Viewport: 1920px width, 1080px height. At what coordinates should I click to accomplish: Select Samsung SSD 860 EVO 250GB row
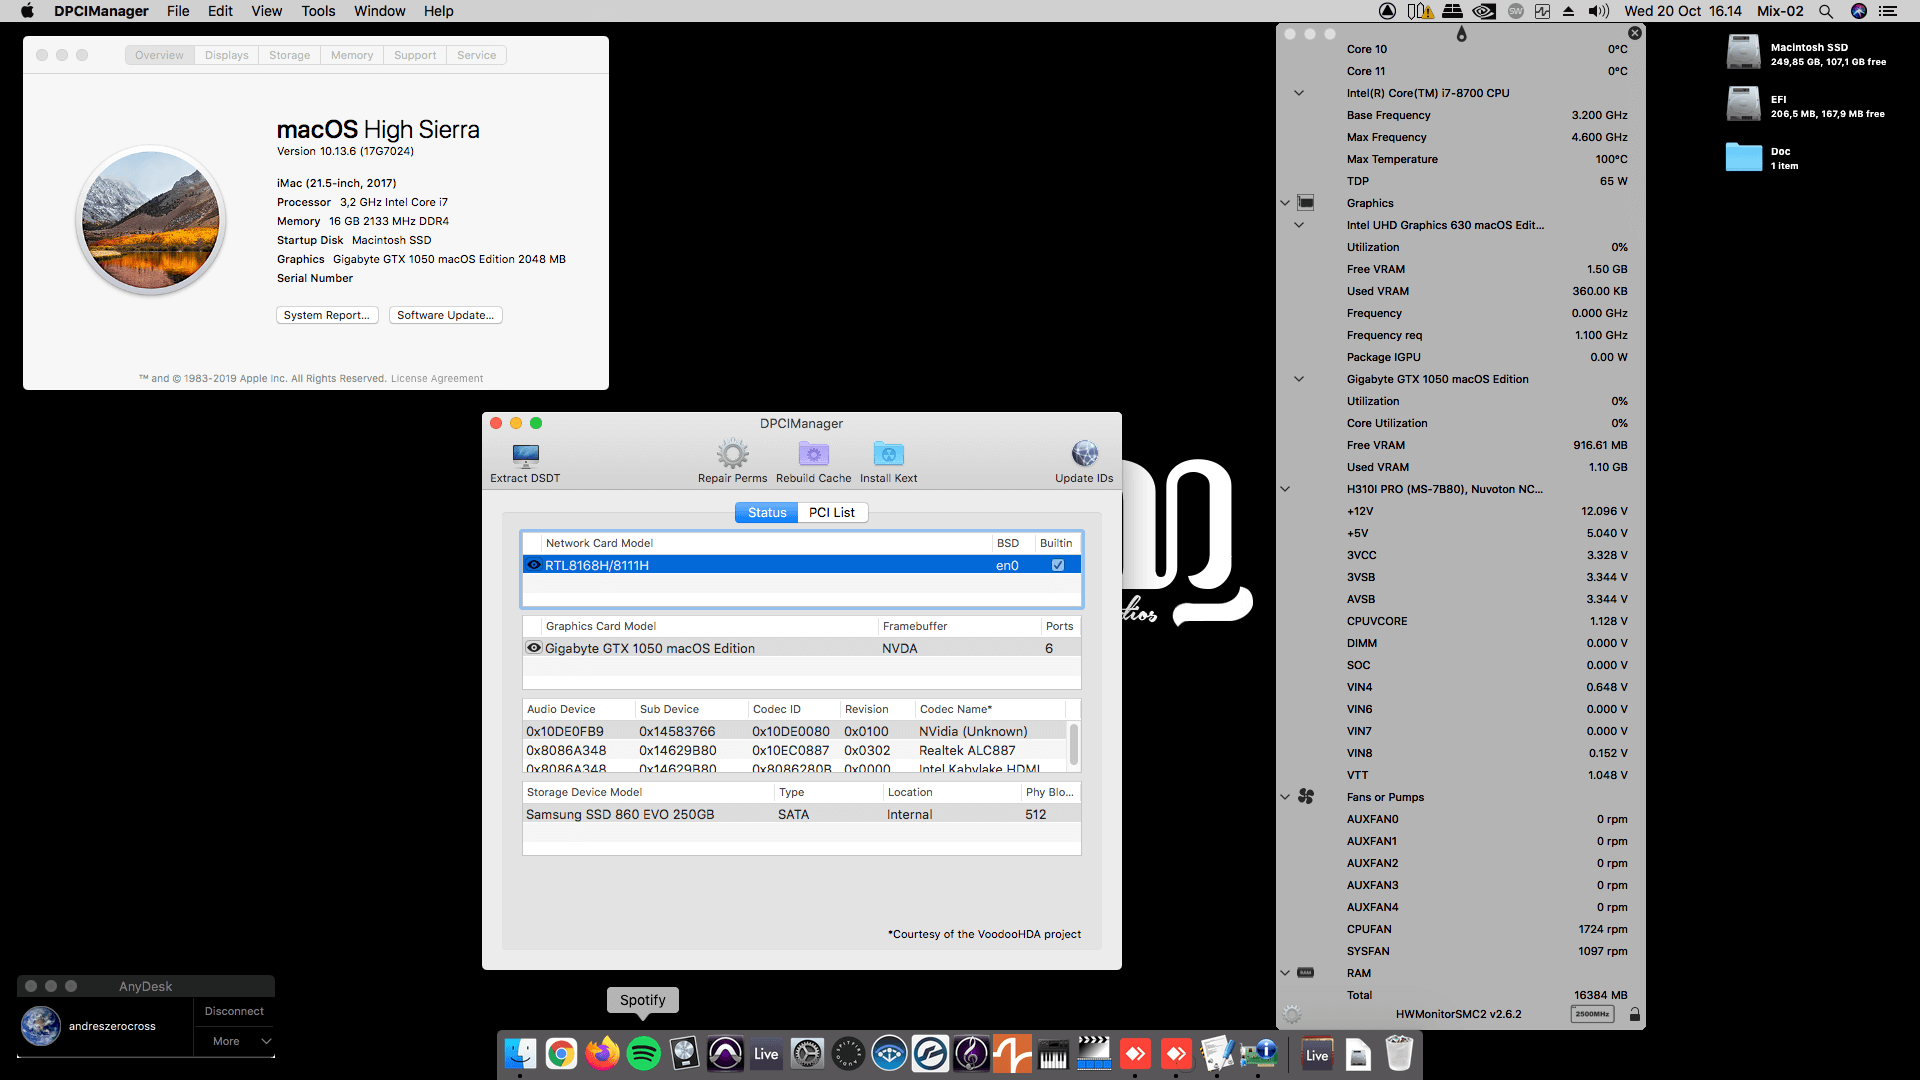tap(801, 814)
